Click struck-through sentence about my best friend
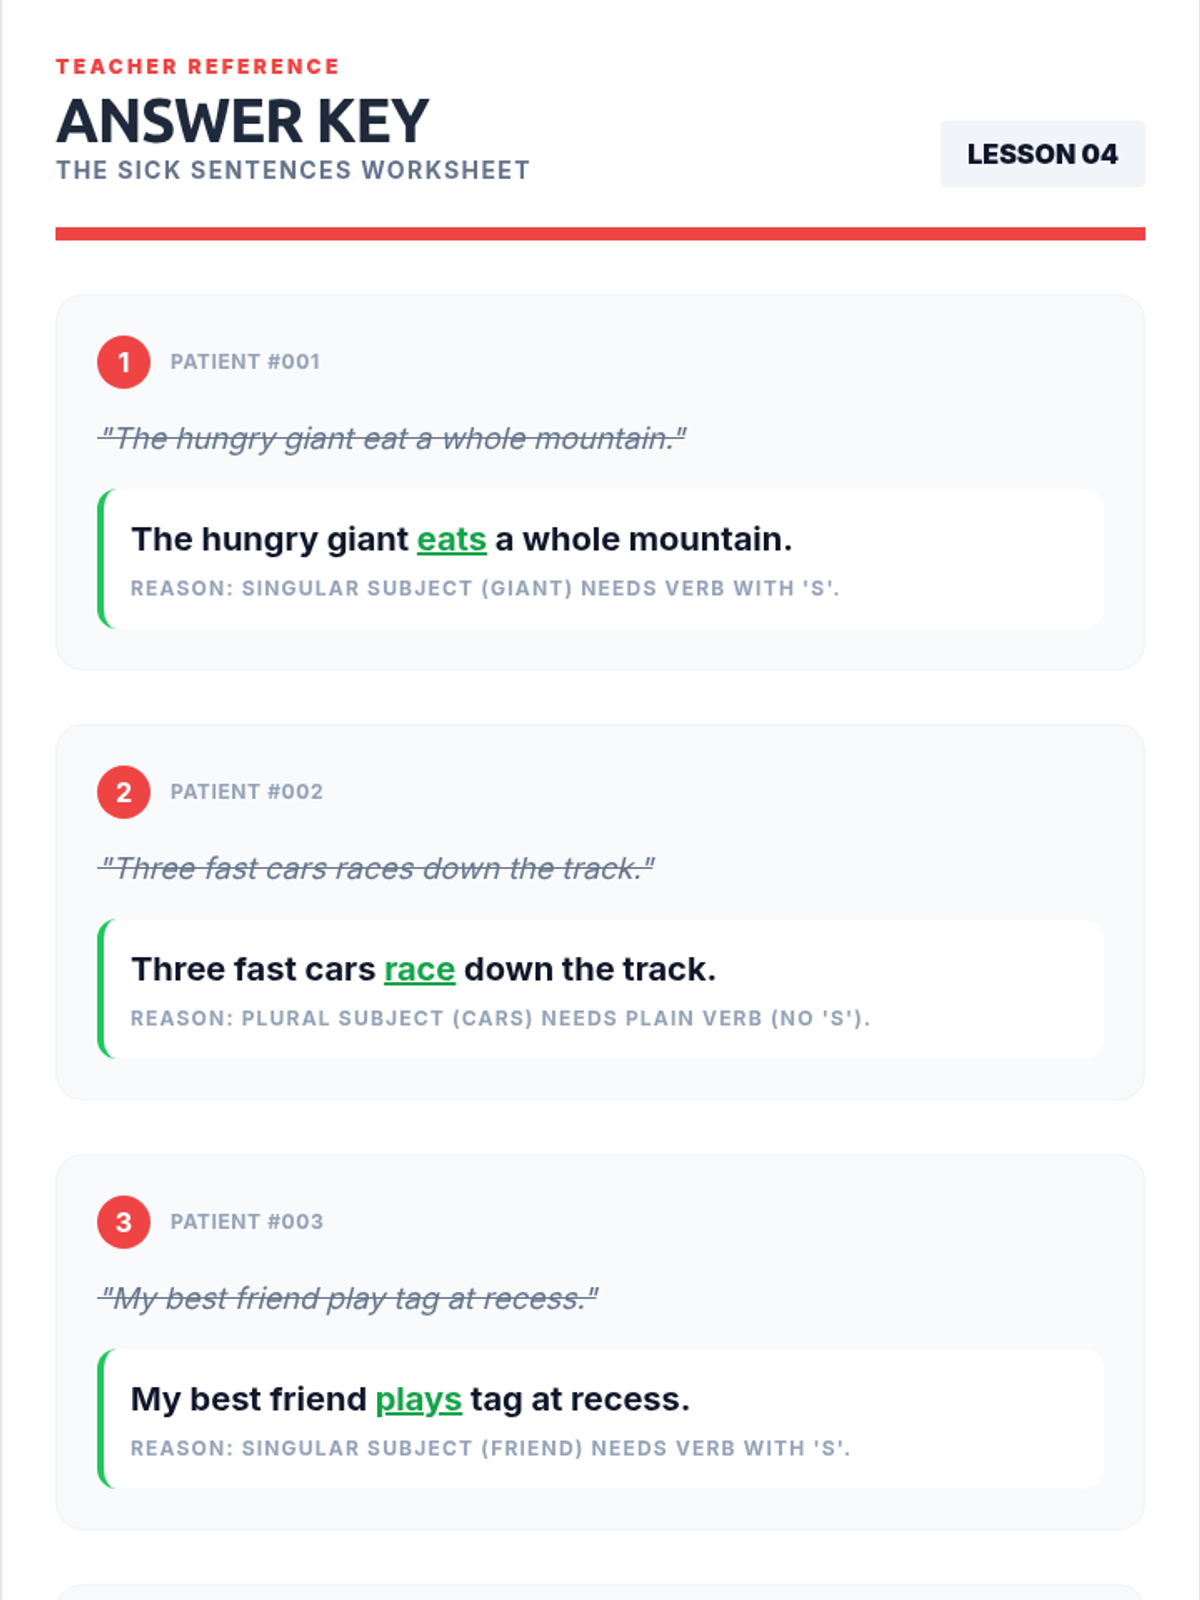The width and height of the screenshot is (1200, 1600). (348, 1299)
